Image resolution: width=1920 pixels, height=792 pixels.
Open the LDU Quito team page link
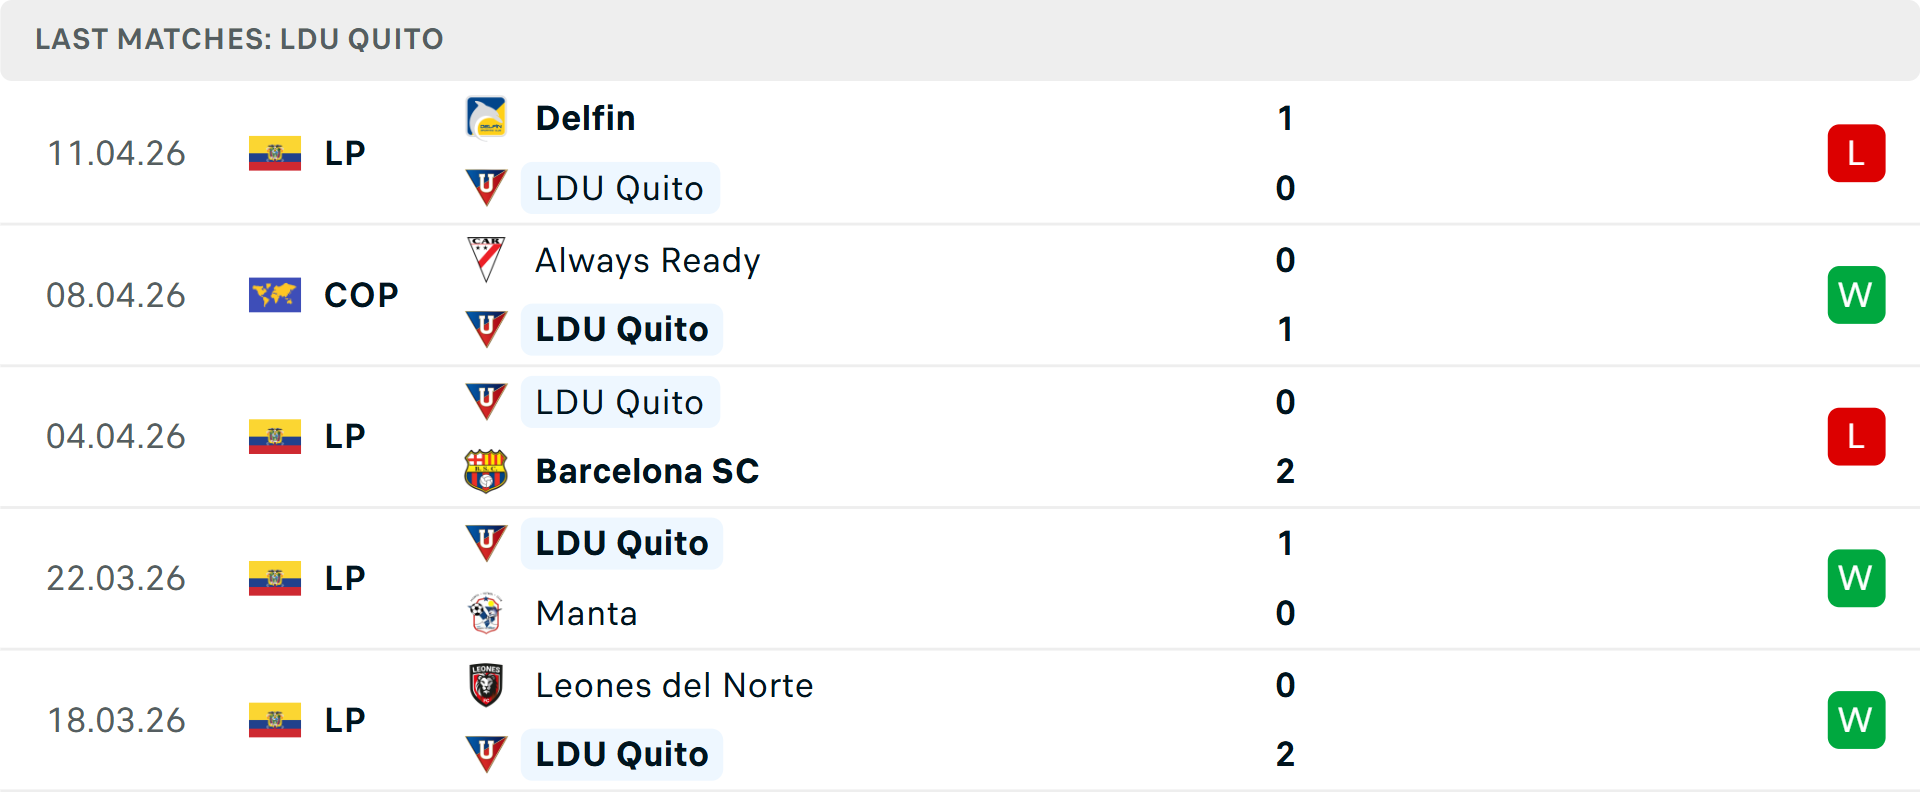620,188
